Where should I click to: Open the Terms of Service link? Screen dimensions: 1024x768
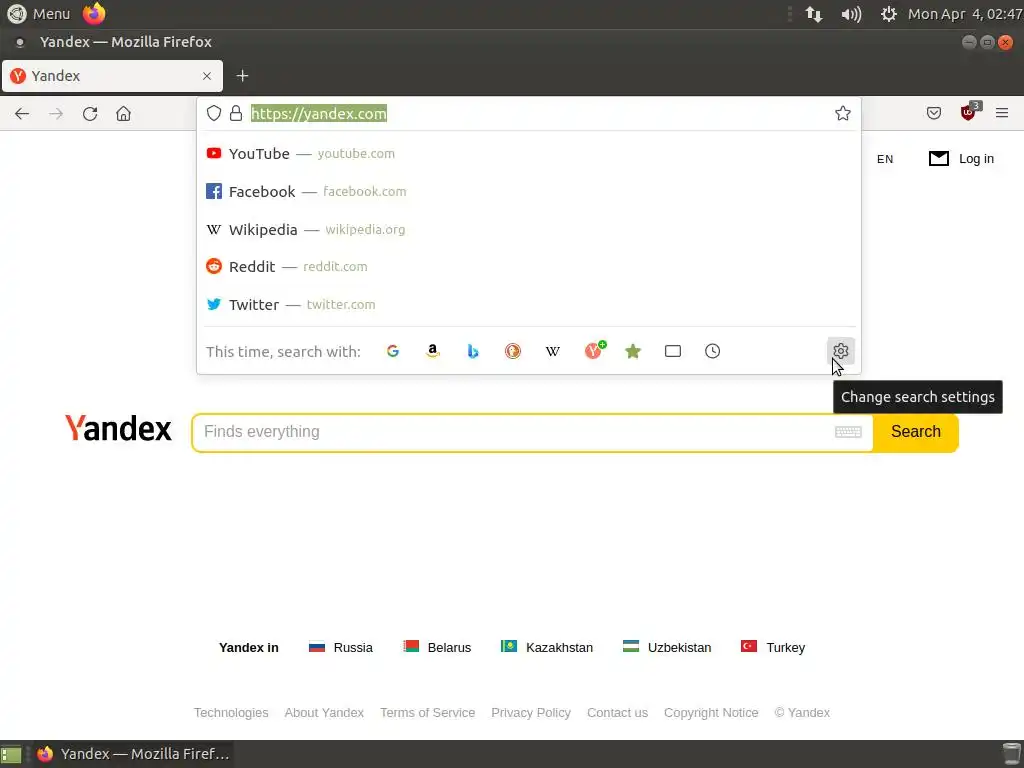click(427, 712)
